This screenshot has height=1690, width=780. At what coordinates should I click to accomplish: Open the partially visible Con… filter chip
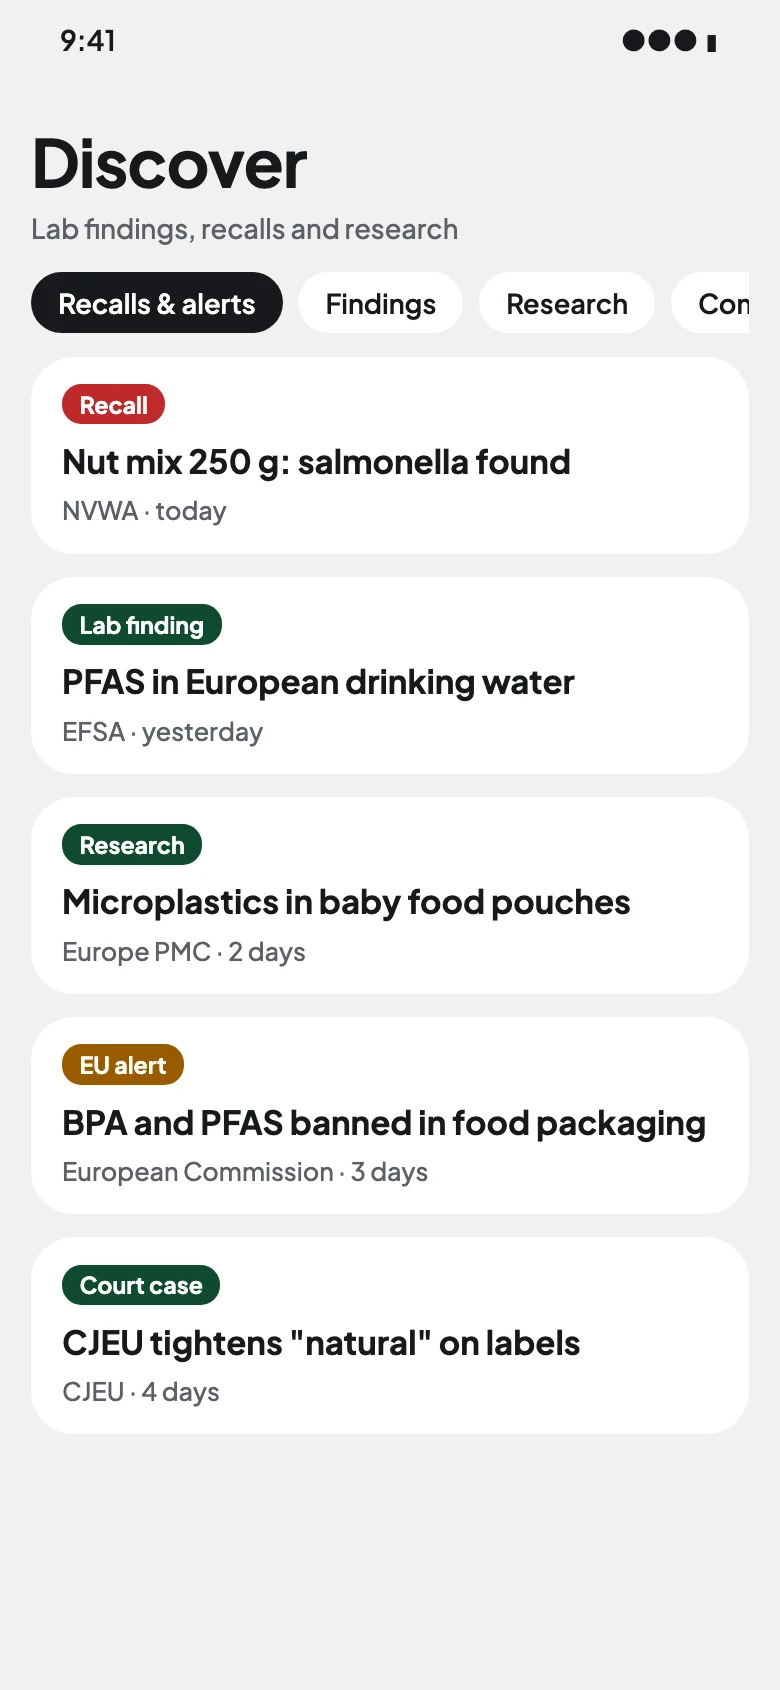click(711, 303)
